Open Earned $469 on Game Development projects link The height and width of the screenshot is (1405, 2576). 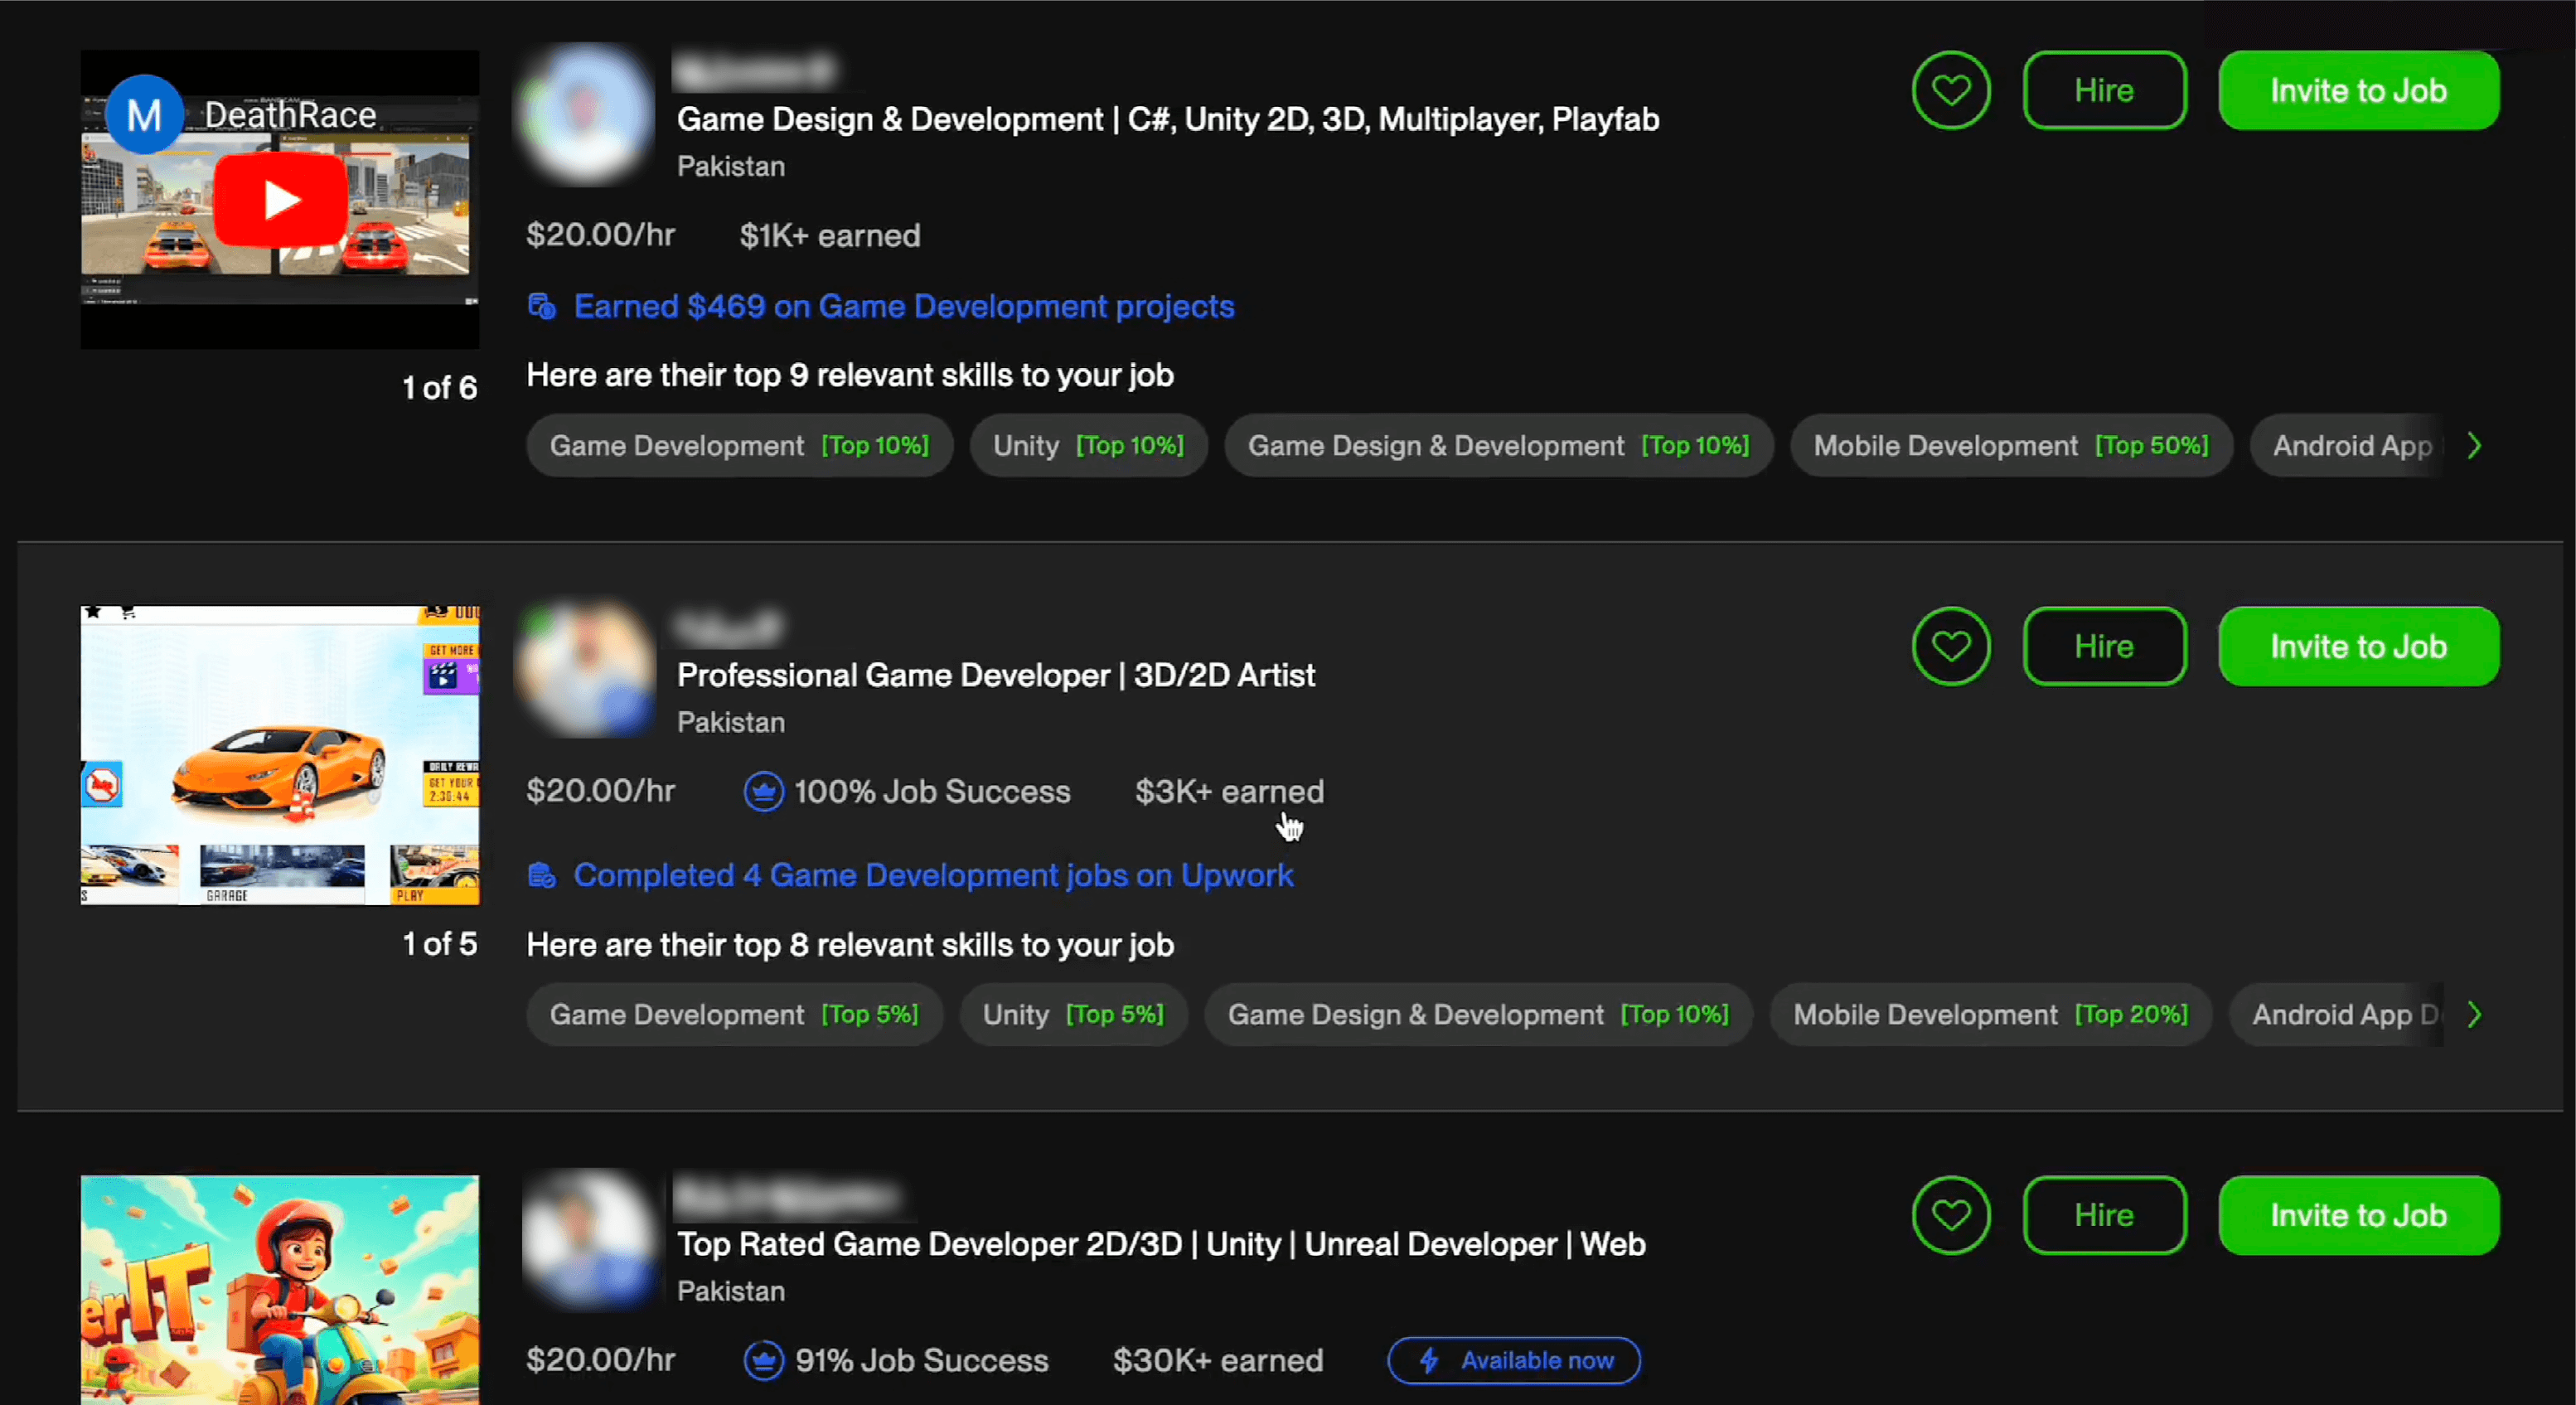click(x=903, y=306)
